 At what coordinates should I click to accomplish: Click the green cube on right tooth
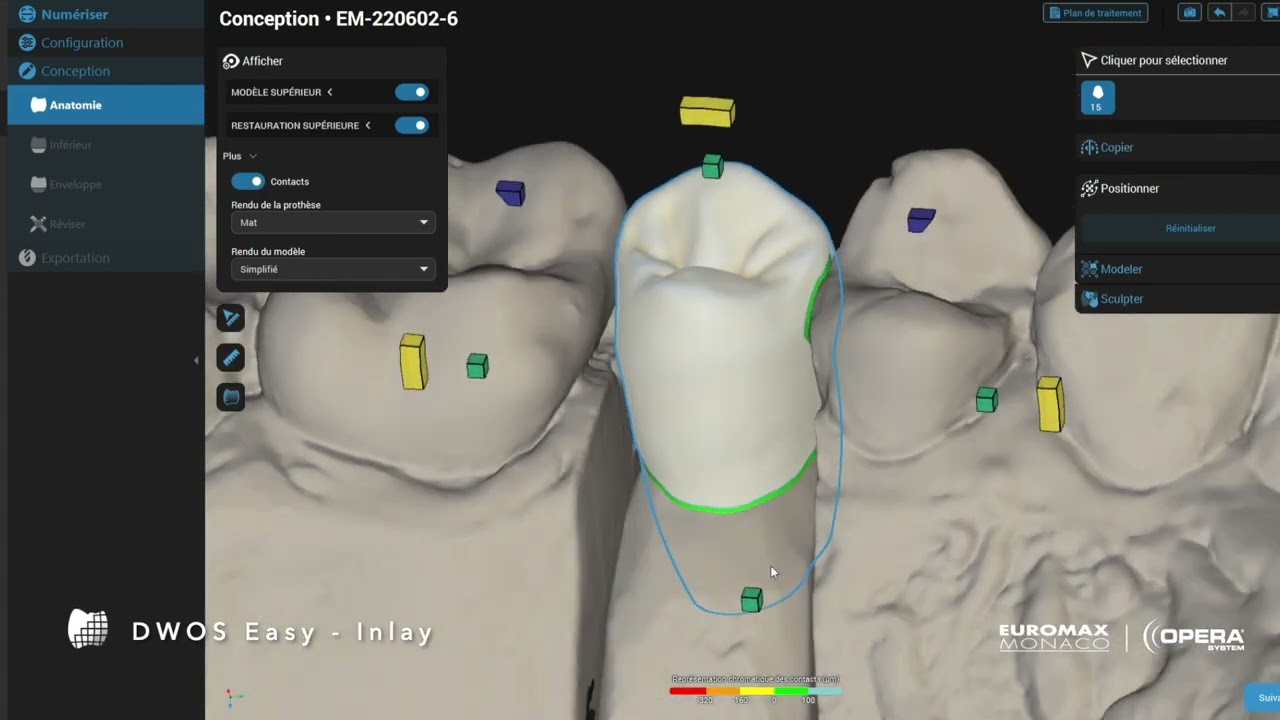987,400
